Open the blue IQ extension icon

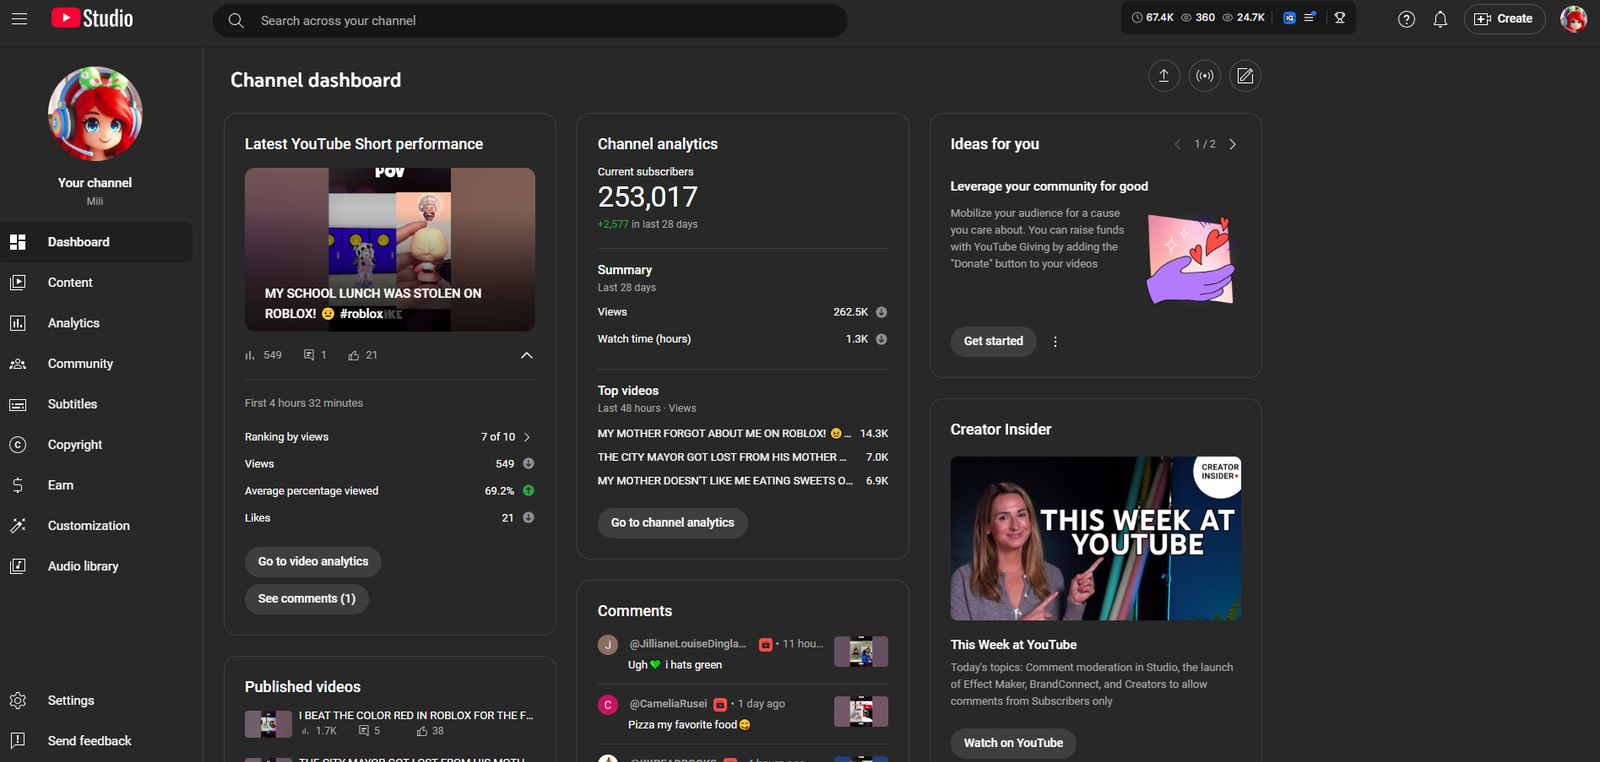1289,18
